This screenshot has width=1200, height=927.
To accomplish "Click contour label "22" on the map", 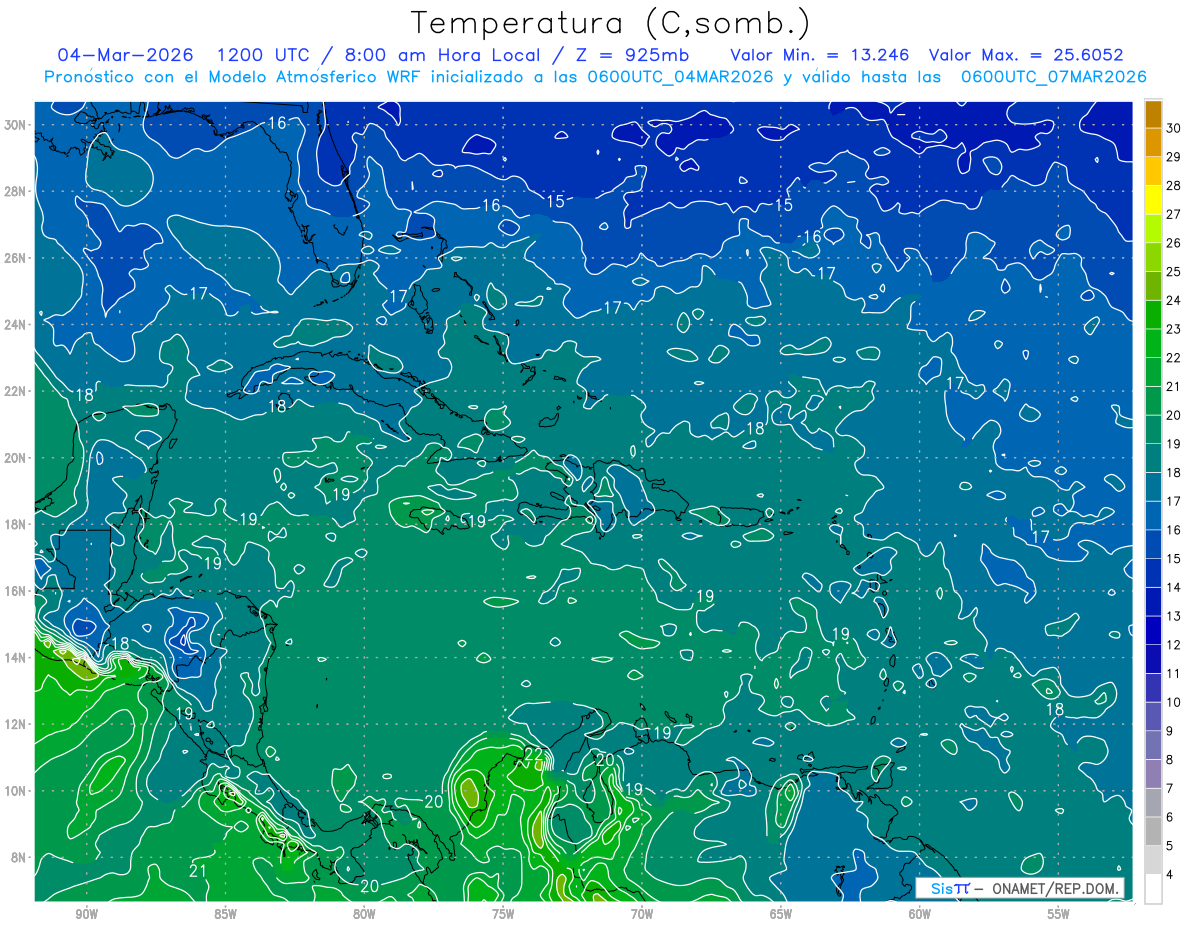I will point(533,754).
